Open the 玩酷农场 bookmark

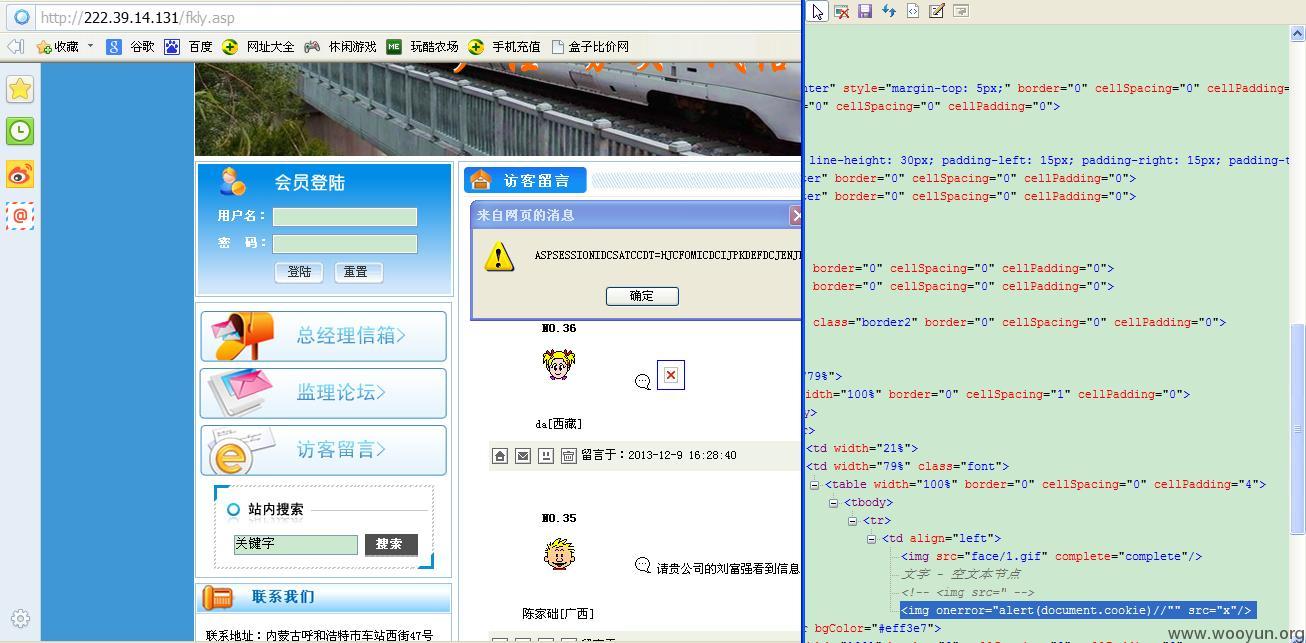[x=422, y=46]
